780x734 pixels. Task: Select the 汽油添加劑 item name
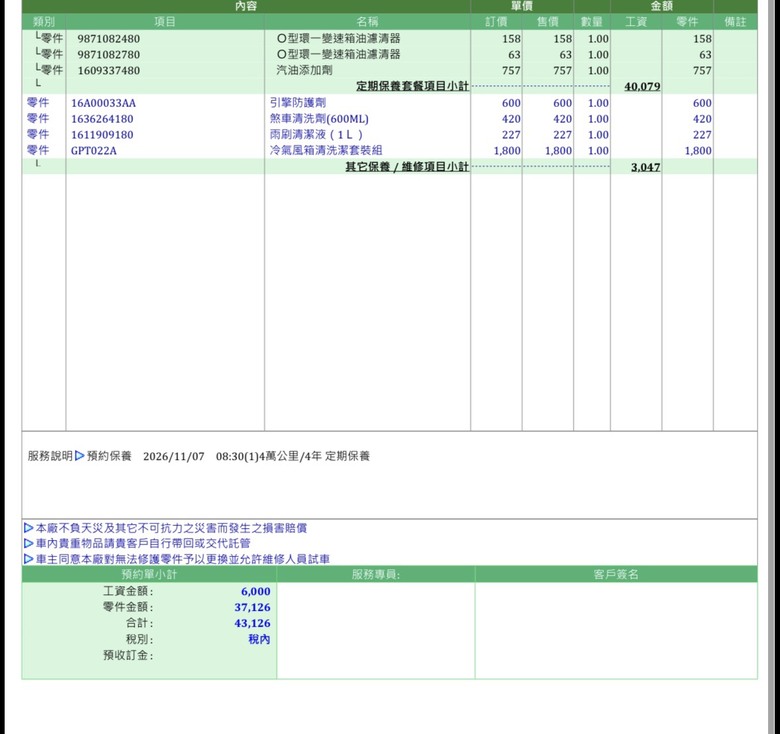(x=304, y=70)
